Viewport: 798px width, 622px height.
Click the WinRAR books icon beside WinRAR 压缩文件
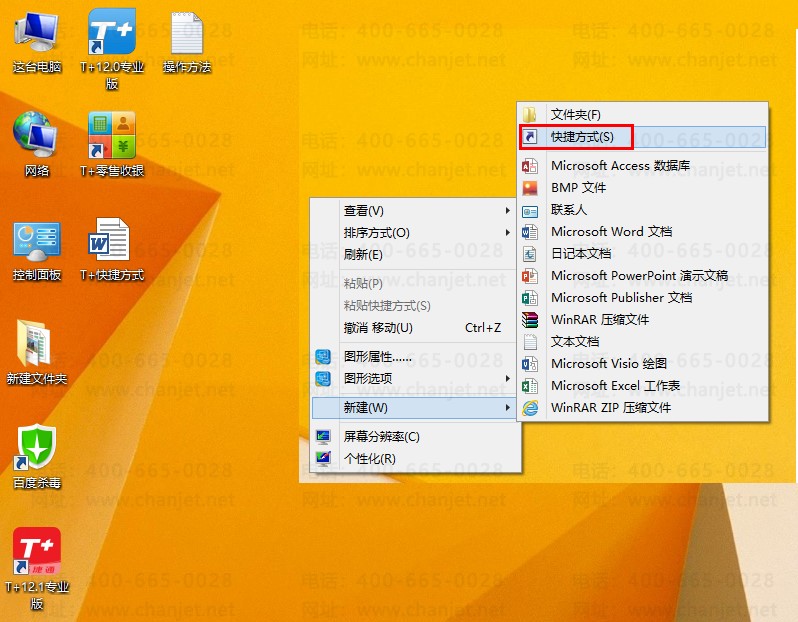(x=530, y=320)
